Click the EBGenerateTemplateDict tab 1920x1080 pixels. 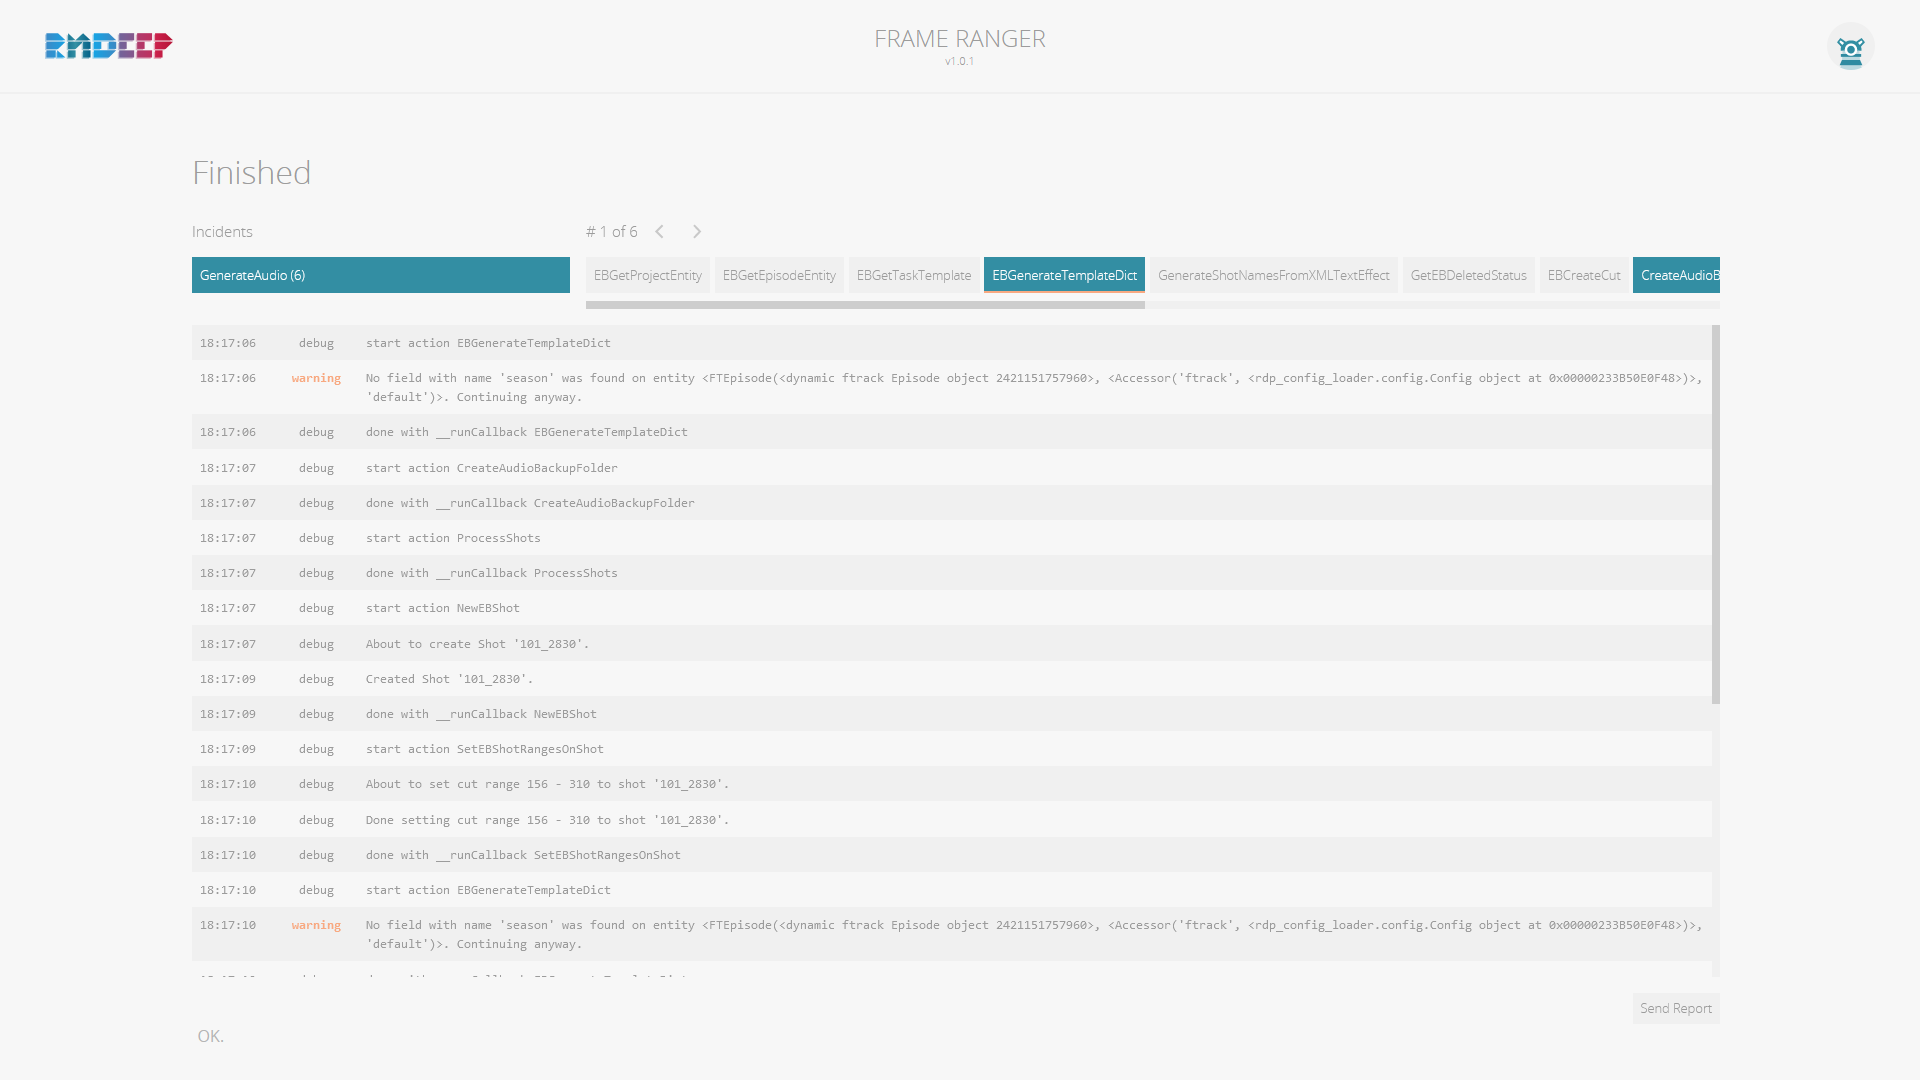click(1064, 275)
